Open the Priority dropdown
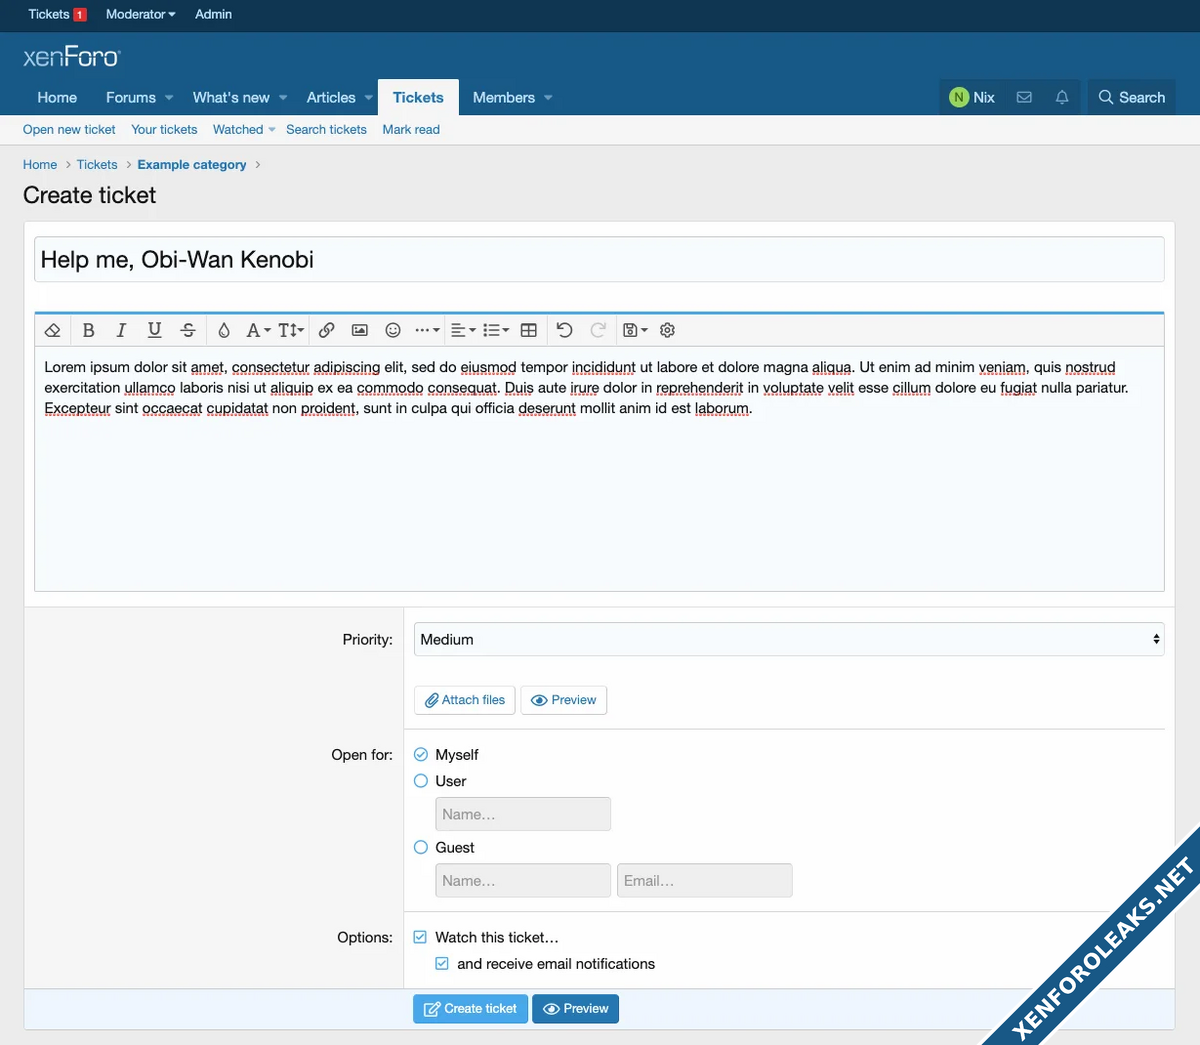 [x=788, y=639]
